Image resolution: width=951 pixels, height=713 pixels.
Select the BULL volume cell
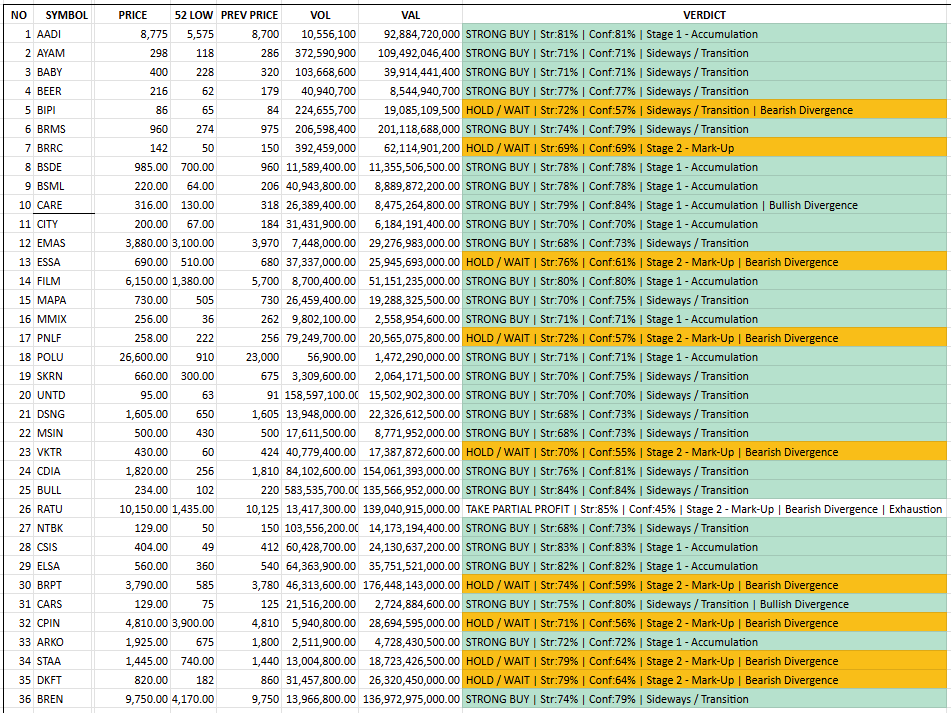tap(320, 490)
